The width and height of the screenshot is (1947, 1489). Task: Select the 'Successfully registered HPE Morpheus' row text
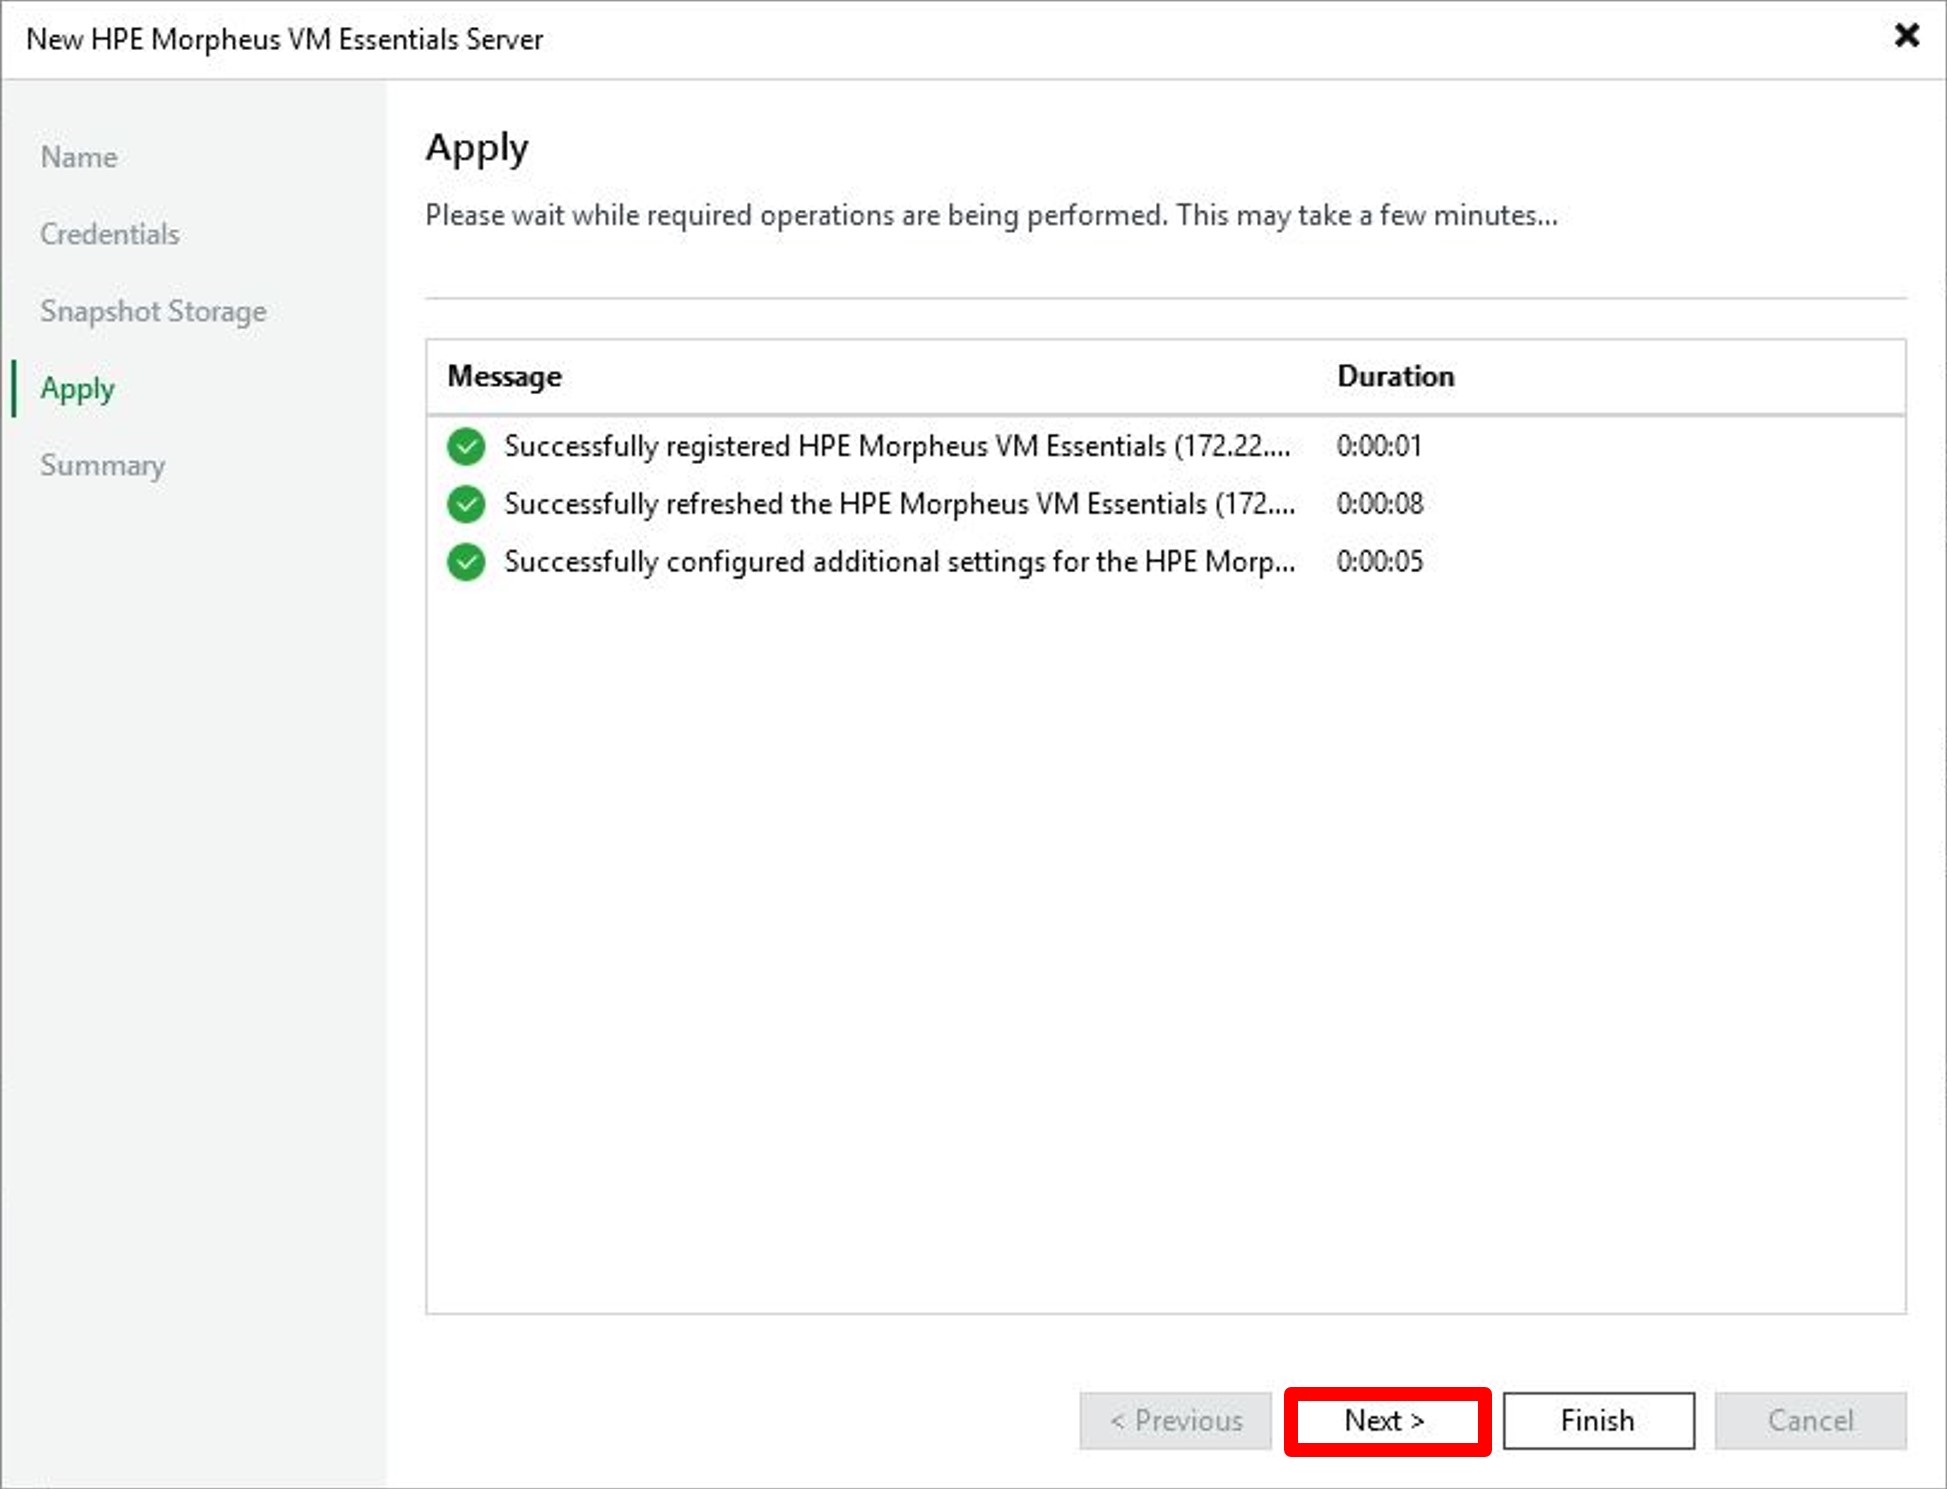pyautogui.click(x=897, y=446)
